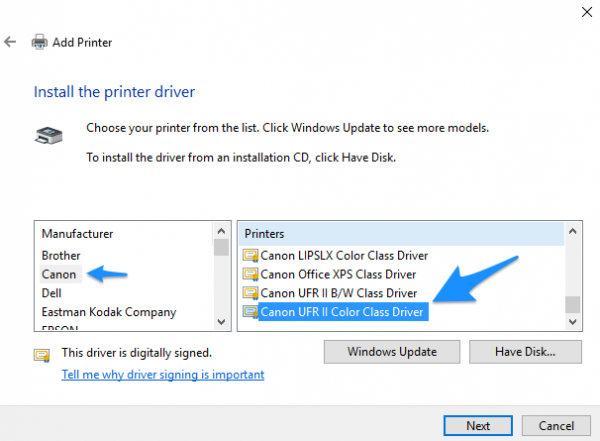Select Brother in Manufacturer list
Image resolution: width=600 pixels, height=441 pixels.
61,255
